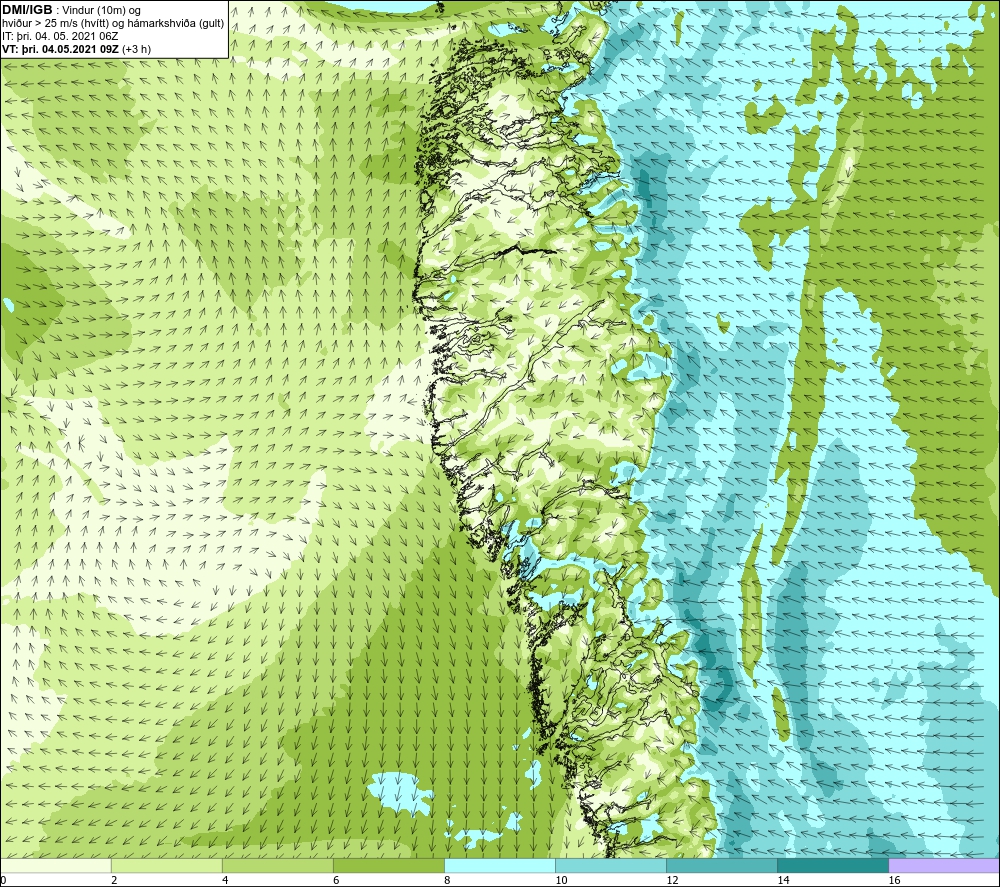Image resolution: width=1000 pixels, height=887 pixels.
Task: Click the purple swatch above 16 m/s
Action: pos(944,866)
